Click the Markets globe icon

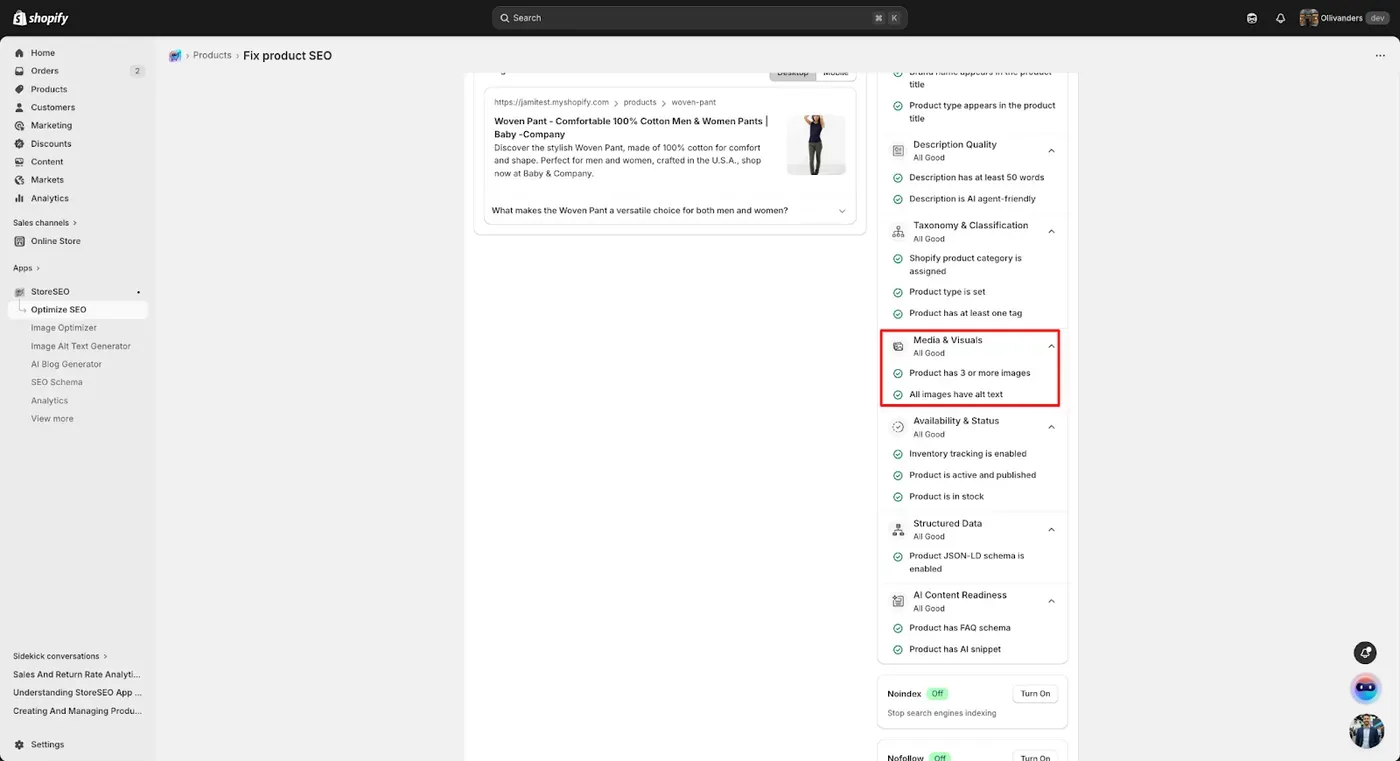19,180
